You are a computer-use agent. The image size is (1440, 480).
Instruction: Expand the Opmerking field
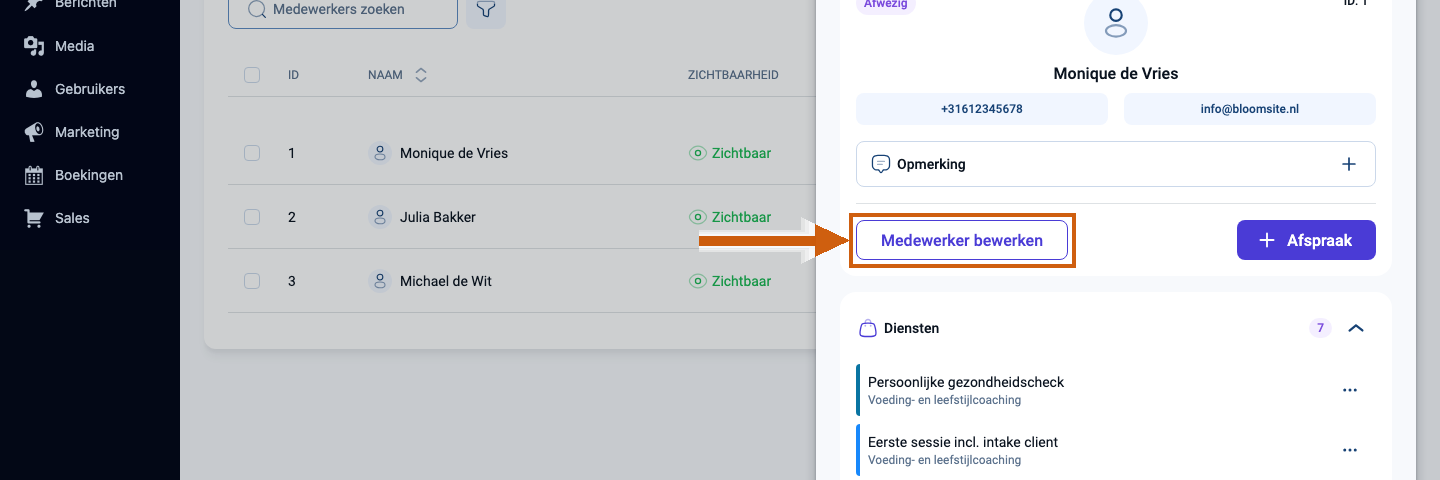[x=1116, y=164]
